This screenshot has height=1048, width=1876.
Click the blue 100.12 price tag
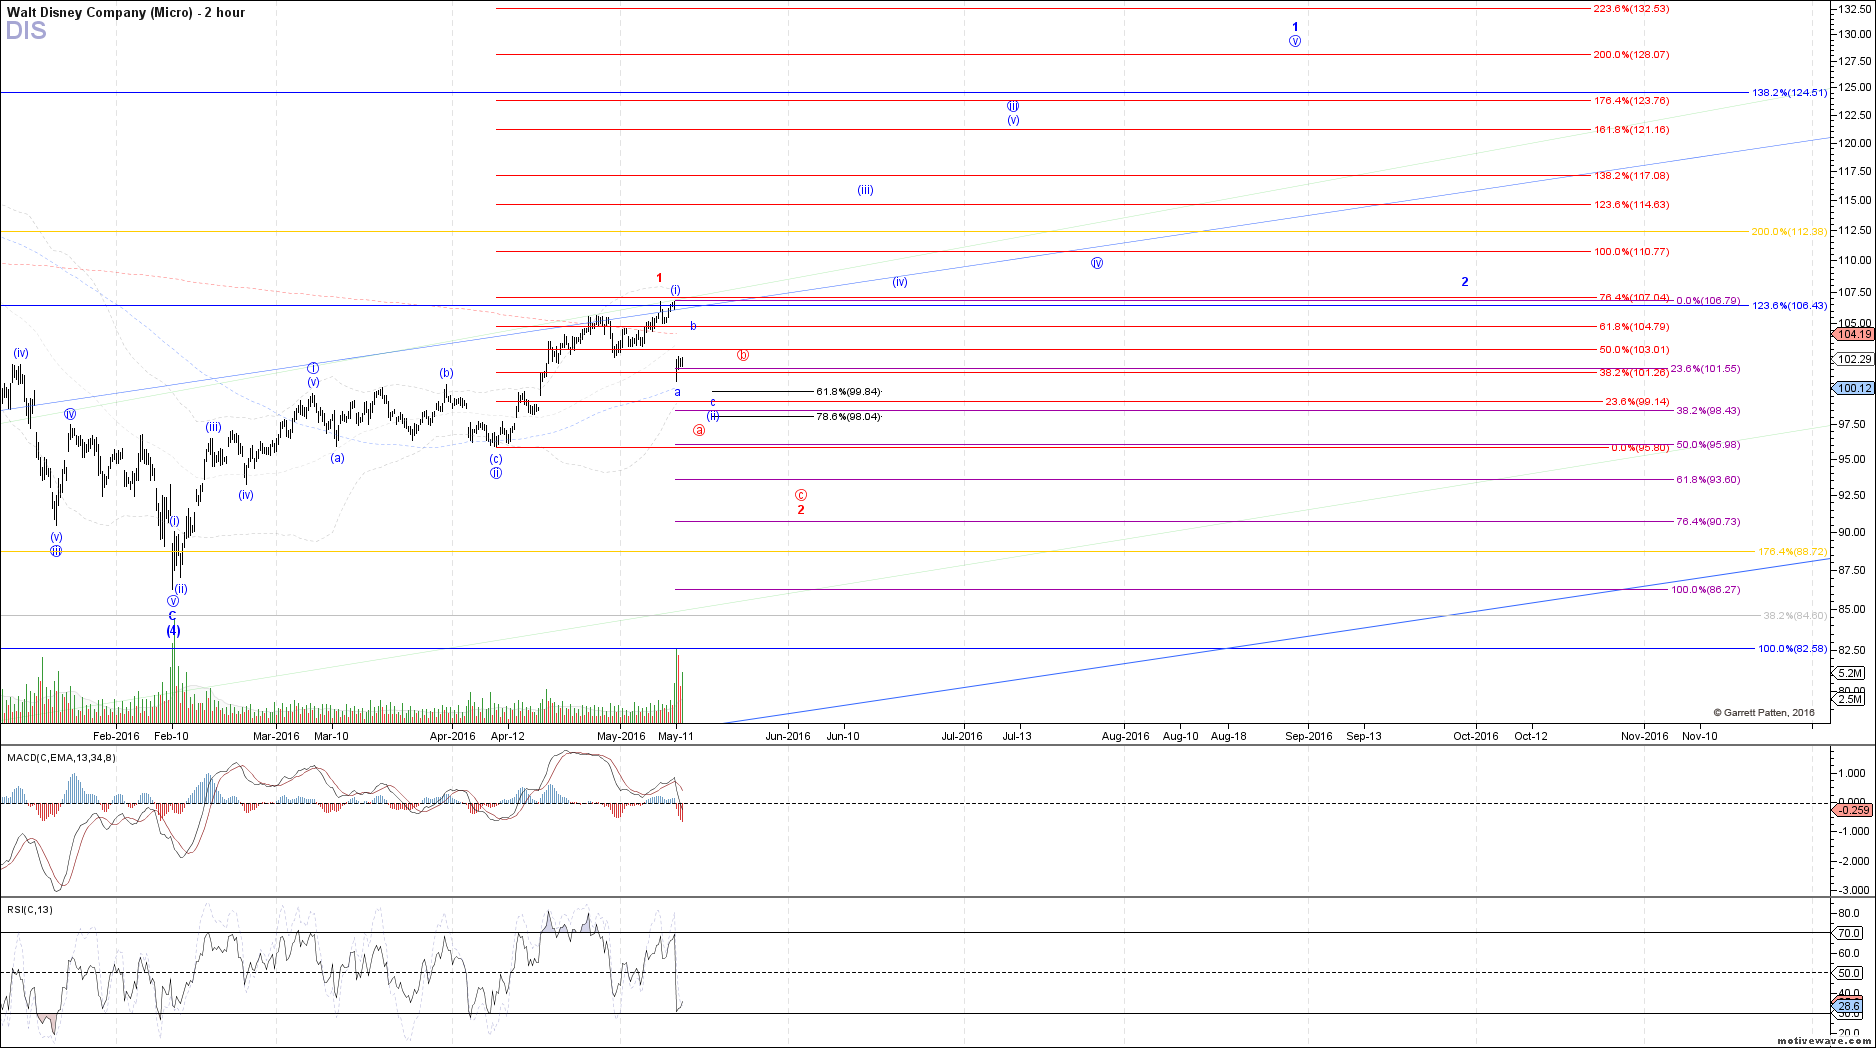point(1854,388)
